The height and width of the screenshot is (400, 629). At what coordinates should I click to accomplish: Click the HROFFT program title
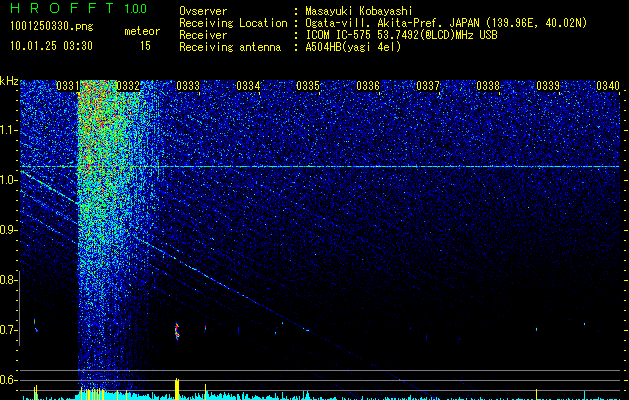point(62,8)
